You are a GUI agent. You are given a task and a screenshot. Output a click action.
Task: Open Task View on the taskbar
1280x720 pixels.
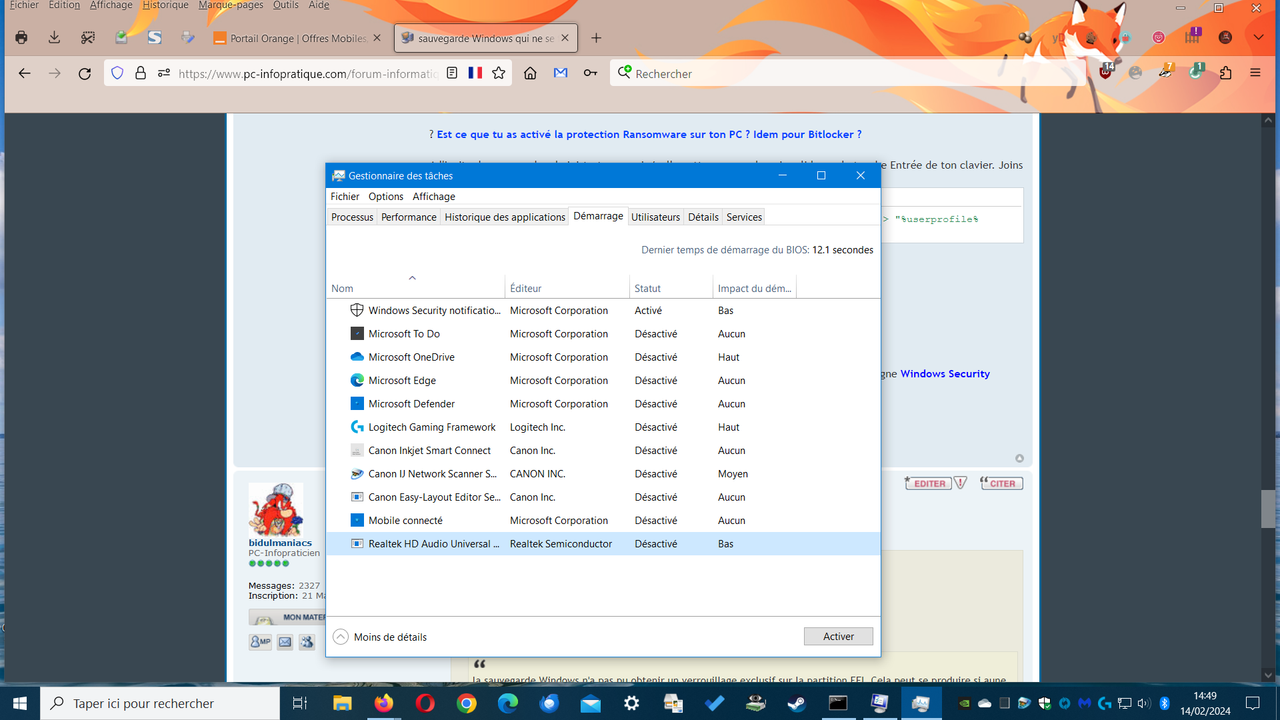[x=299, y=703]
